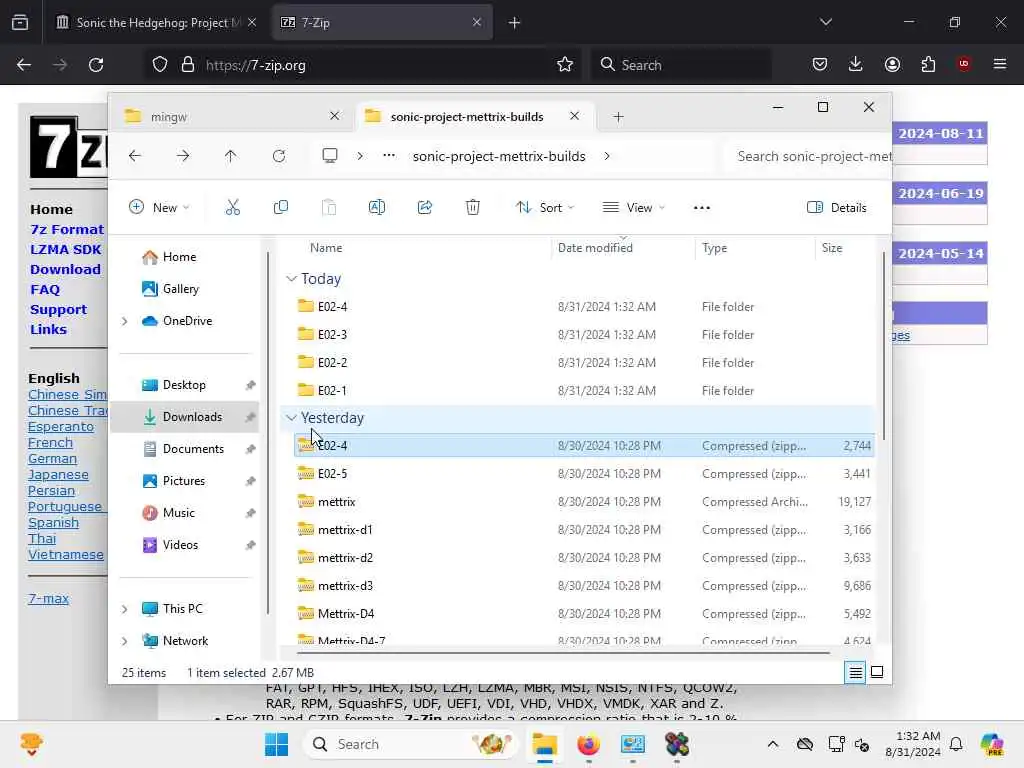
Task: Expand This PC in navigation pane
Action: coord(124,609)
